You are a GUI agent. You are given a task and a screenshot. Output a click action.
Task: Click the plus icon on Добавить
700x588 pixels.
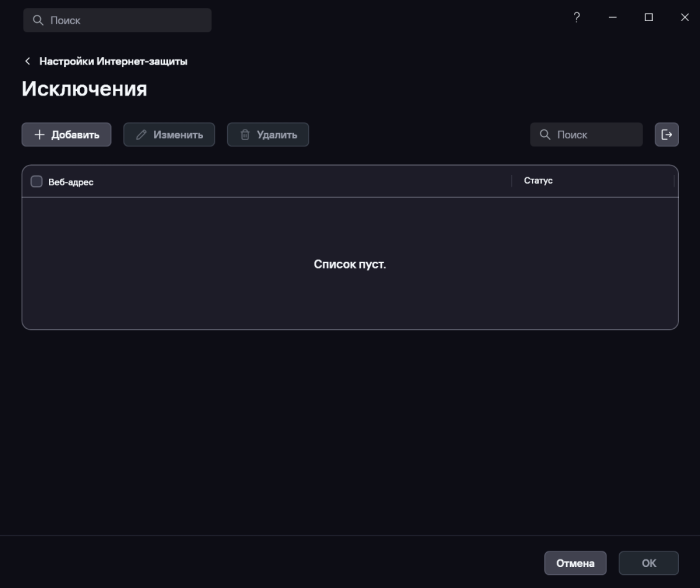click(39, 135)
